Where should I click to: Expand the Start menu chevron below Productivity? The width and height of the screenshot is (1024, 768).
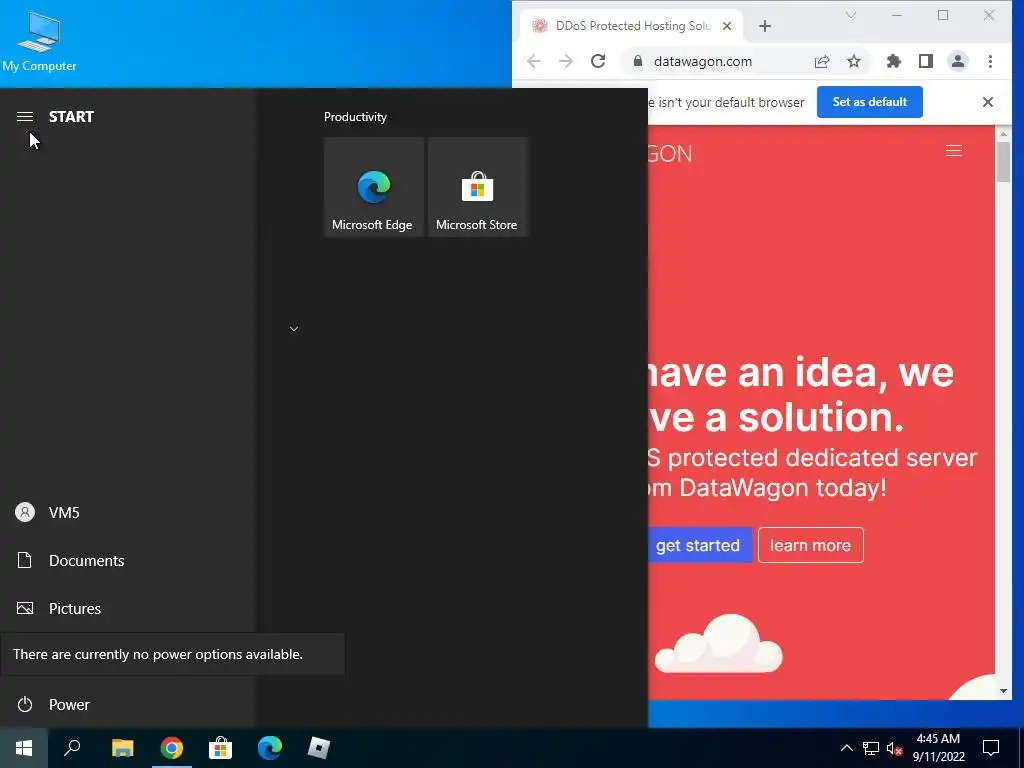(294, 328)
